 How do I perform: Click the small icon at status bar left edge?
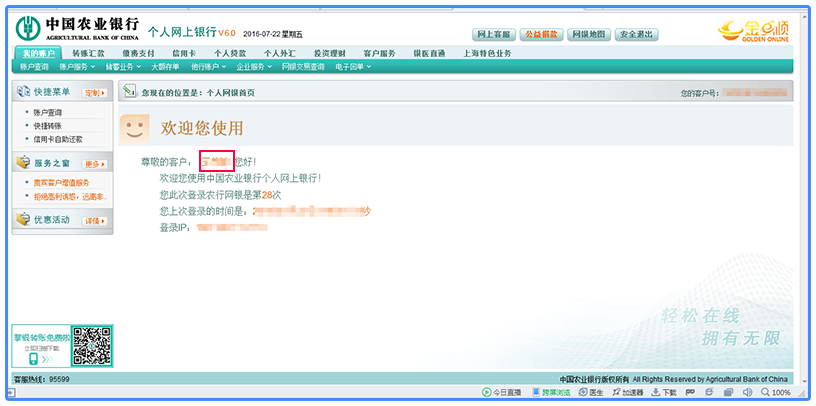tap(11, 392)
